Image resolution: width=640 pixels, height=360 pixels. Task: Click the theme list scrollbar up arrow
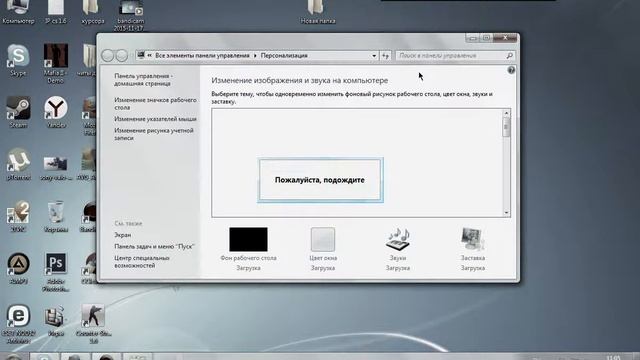506,113
